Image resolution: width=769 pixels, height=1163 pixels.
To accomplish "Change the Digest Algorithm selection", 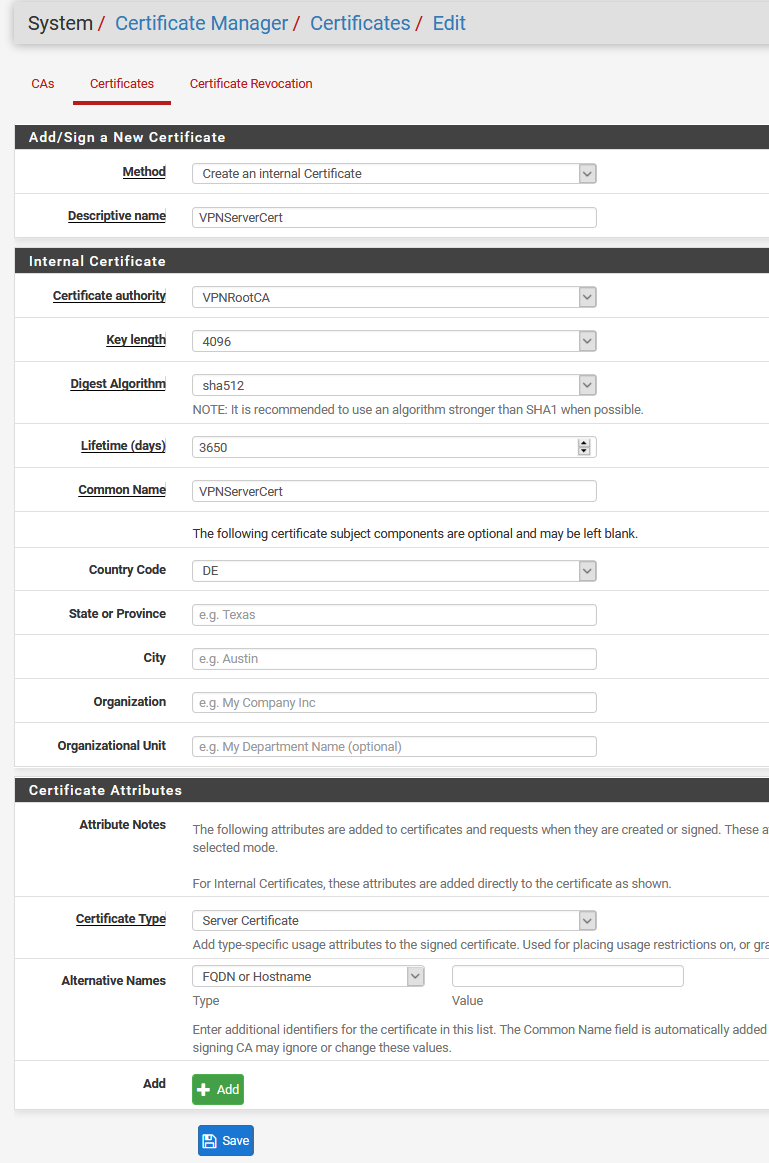I will tap(394, 385).
